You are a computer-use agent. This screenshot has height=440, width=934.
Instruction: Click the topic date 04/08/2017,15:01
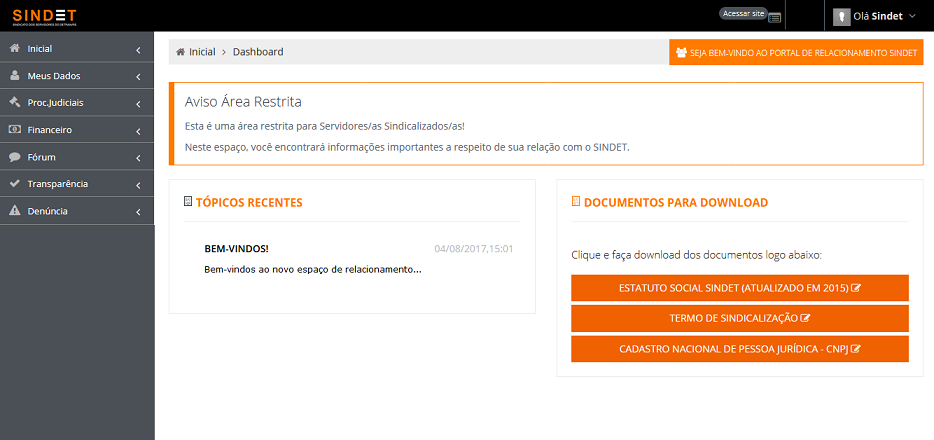coord(474,248)
